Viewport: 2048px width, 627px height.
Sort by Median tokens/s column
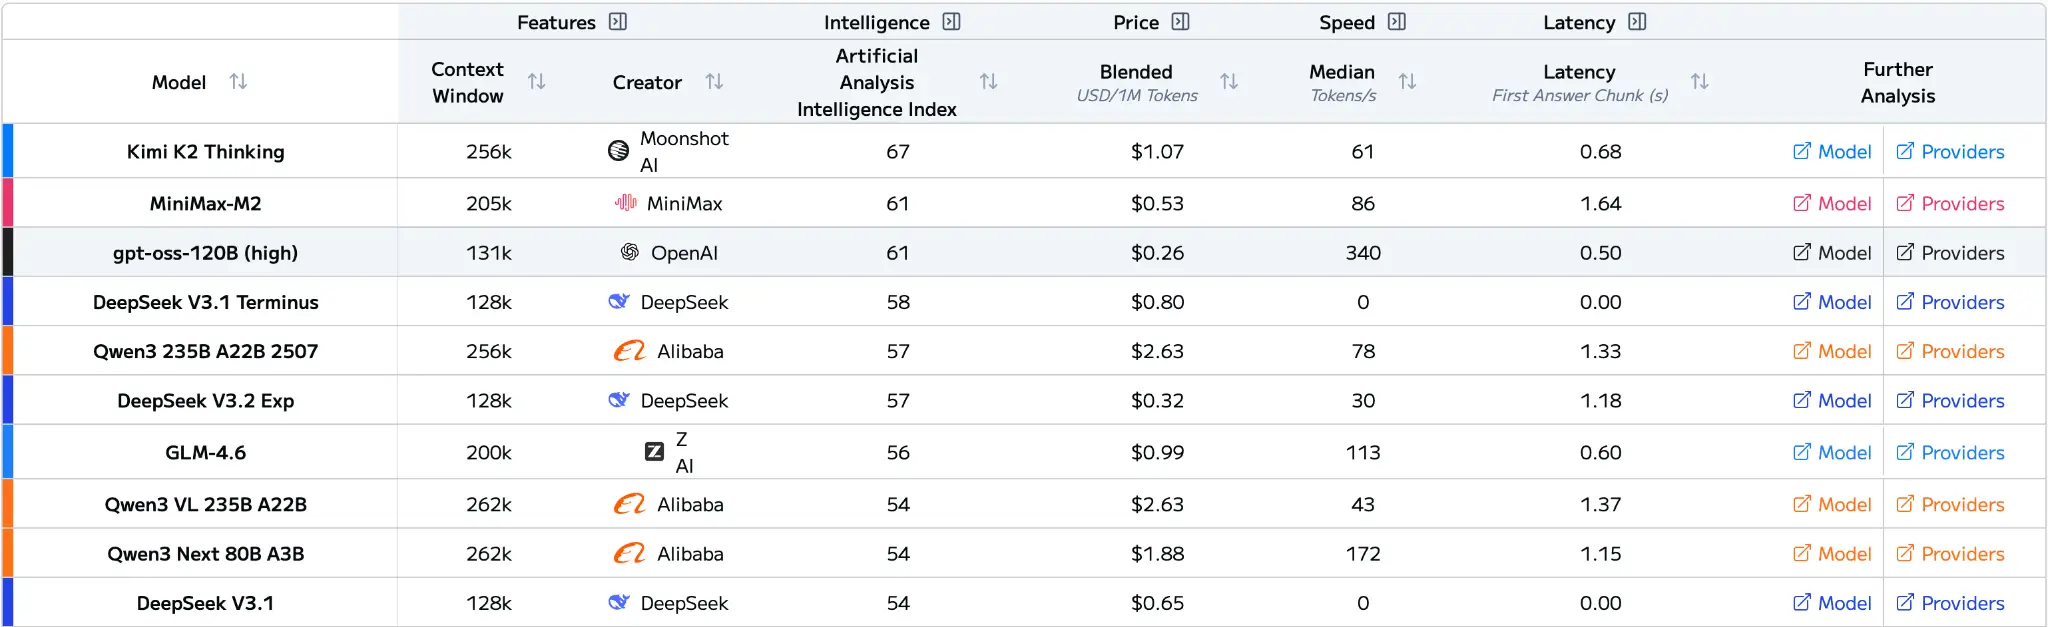coord(1407,82)
